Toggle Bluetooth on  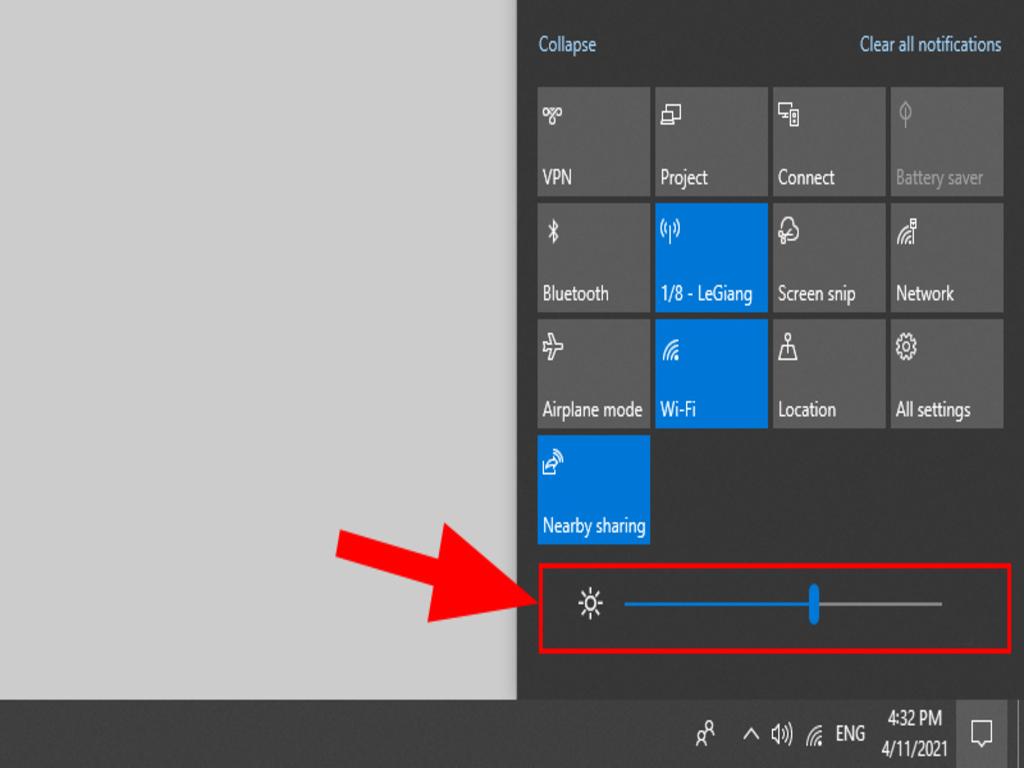tap(593, 258)
